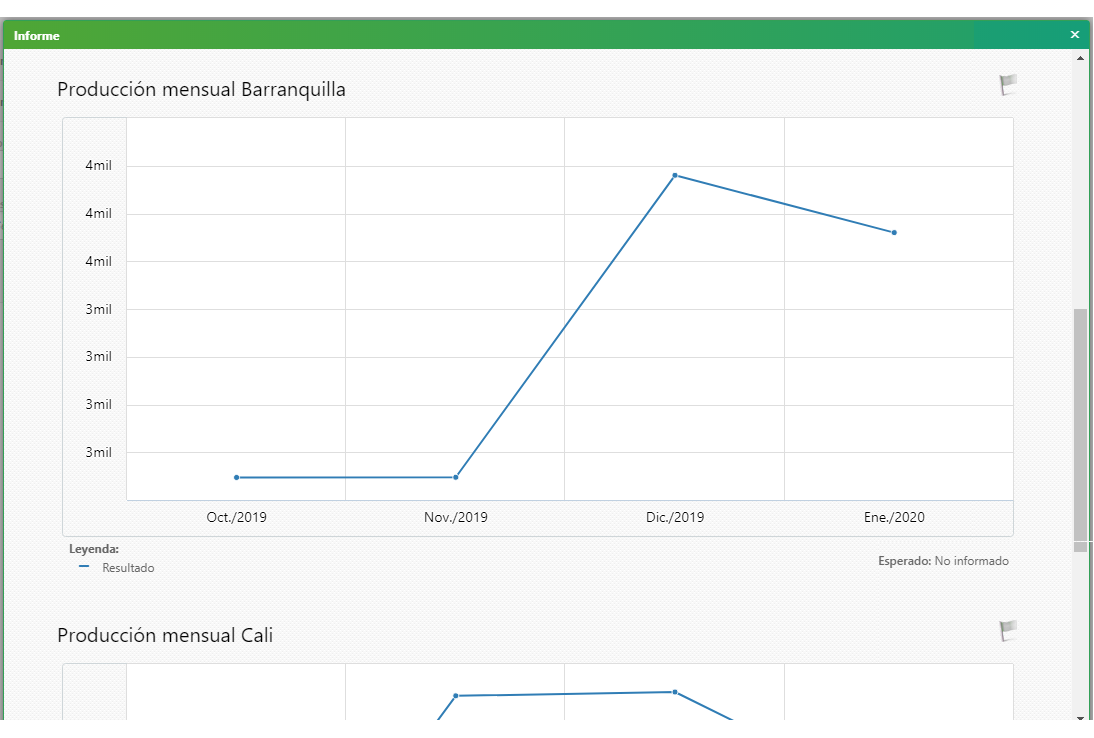Click the Informe title bar text

pos(36,36)
